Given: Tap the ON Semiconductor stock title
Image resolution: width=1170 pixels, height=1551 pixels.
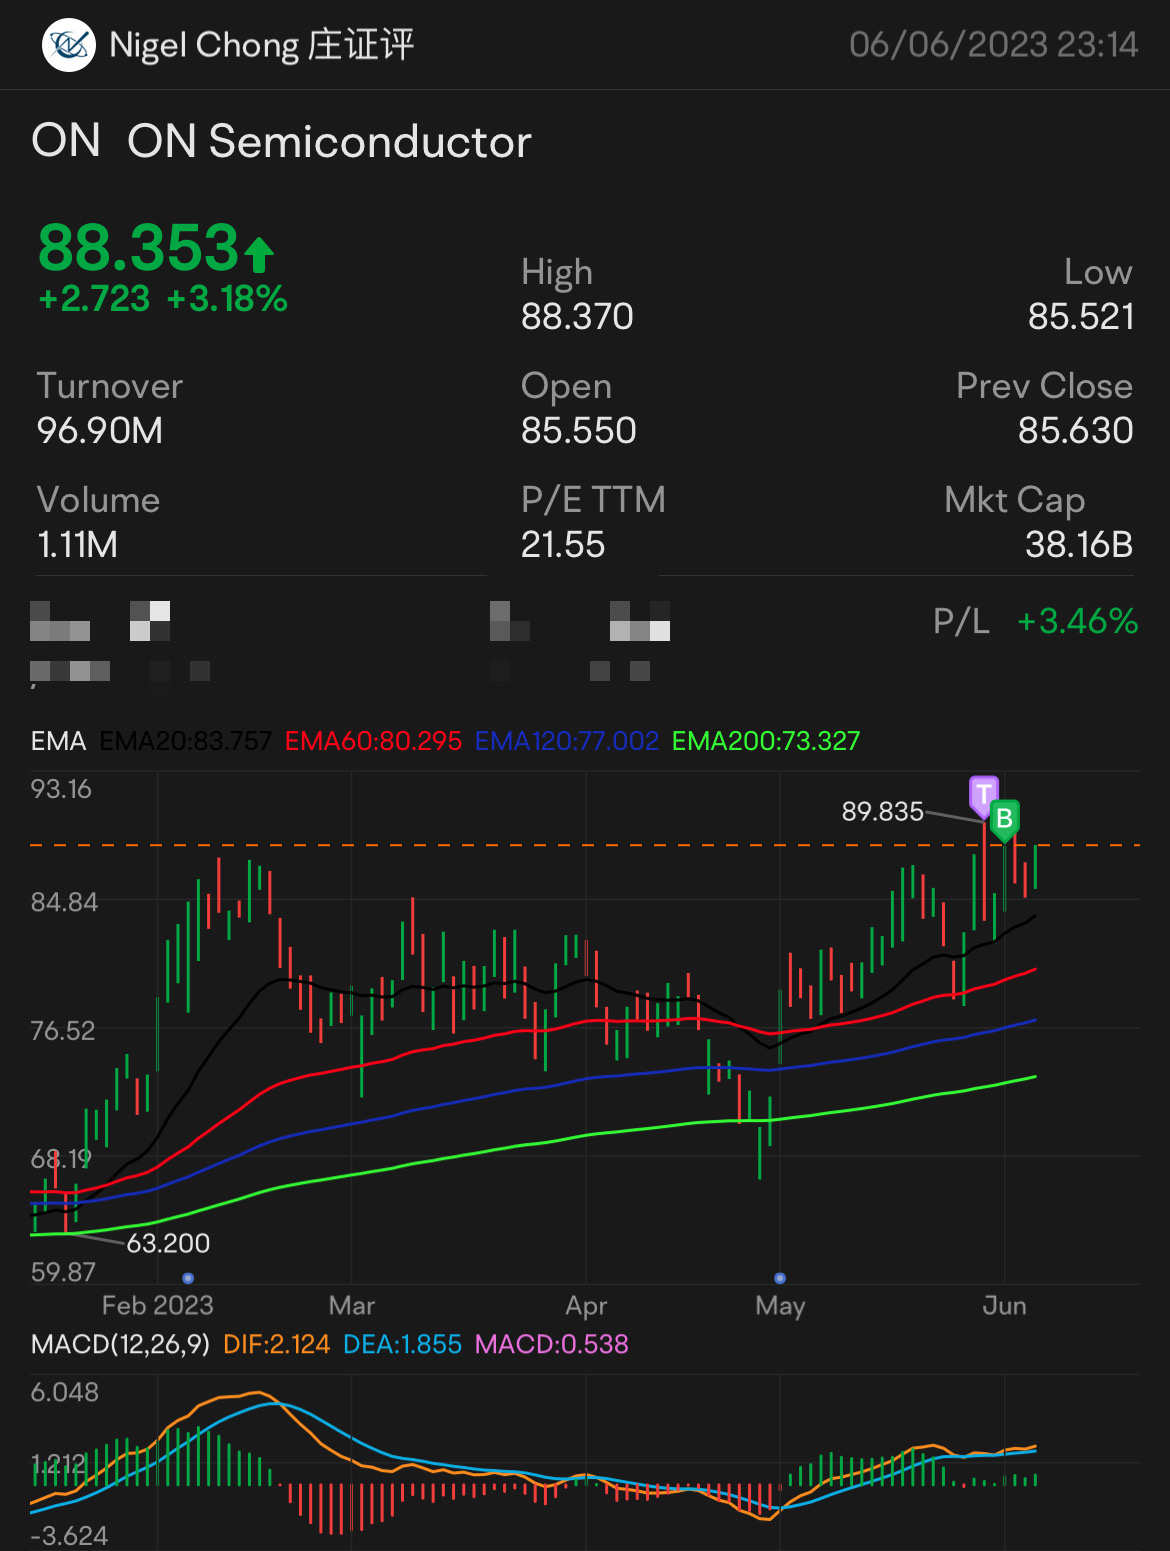Looking at the screenshot, I should 329,141.
